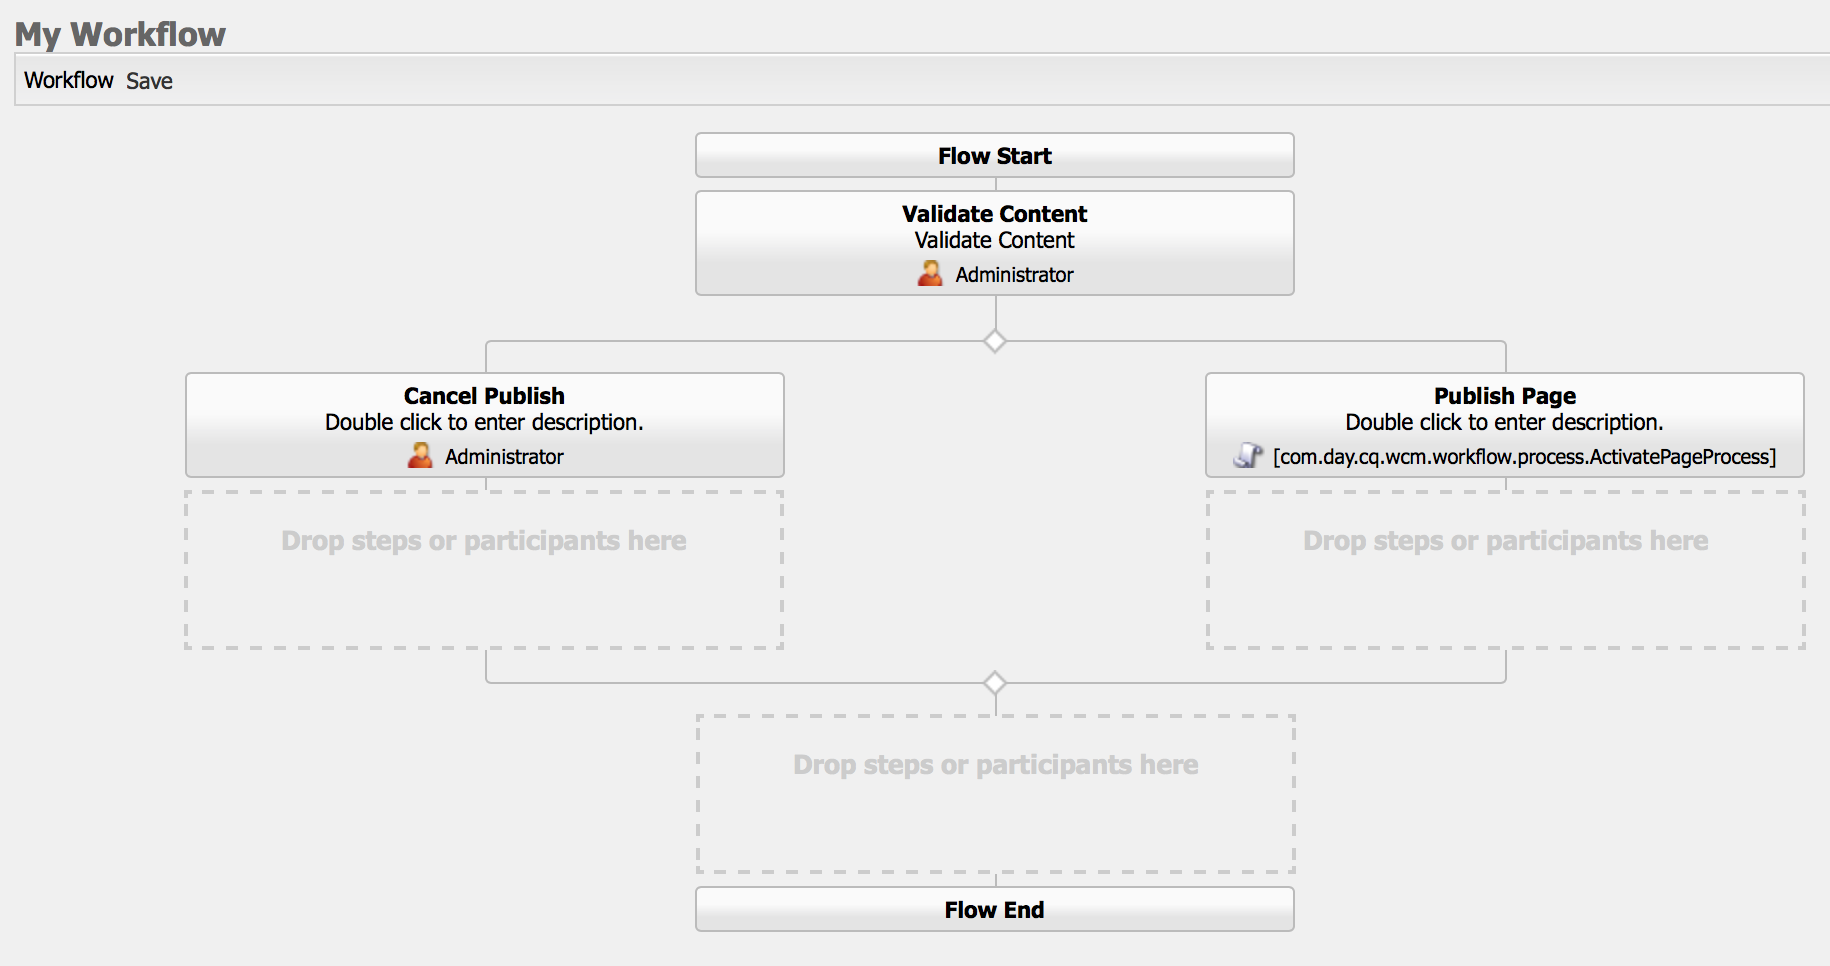Click the My Workflow title heading
Viewport: 1830px width, 966px height.
click(120, 33)
